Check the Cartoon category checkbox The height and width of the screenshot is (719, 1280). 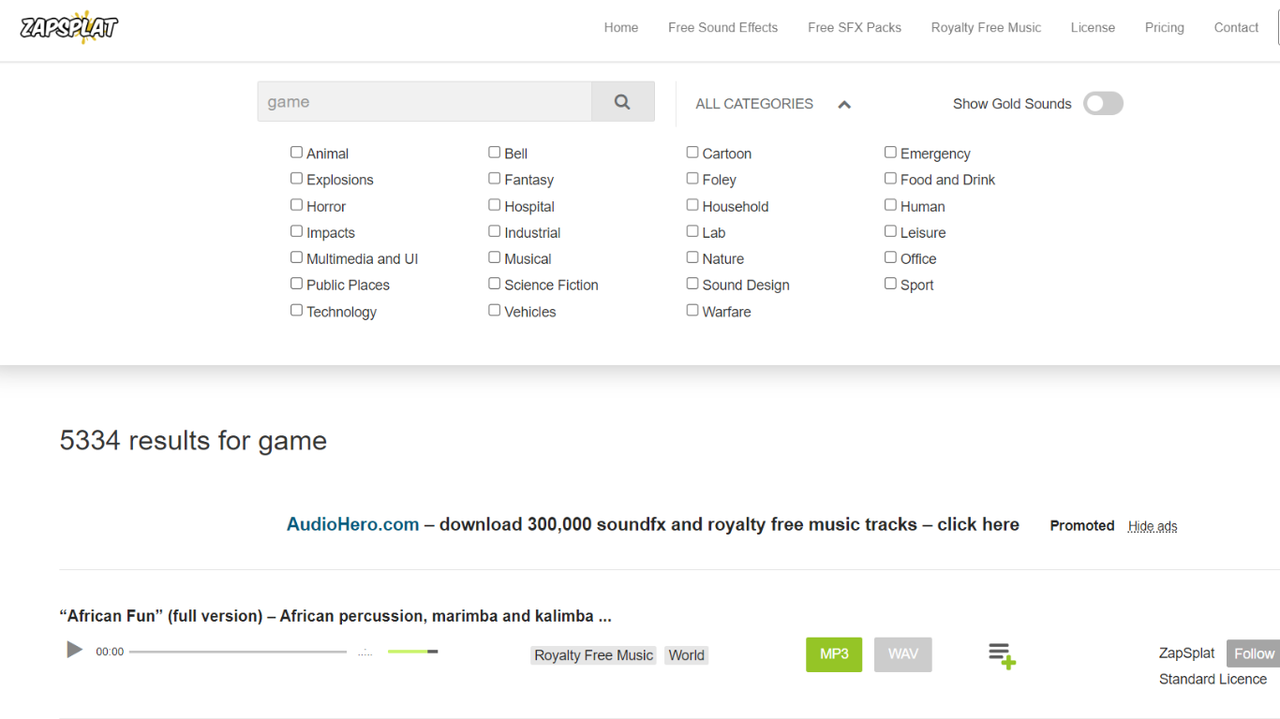pyautogui.click(x=692, y=152)
